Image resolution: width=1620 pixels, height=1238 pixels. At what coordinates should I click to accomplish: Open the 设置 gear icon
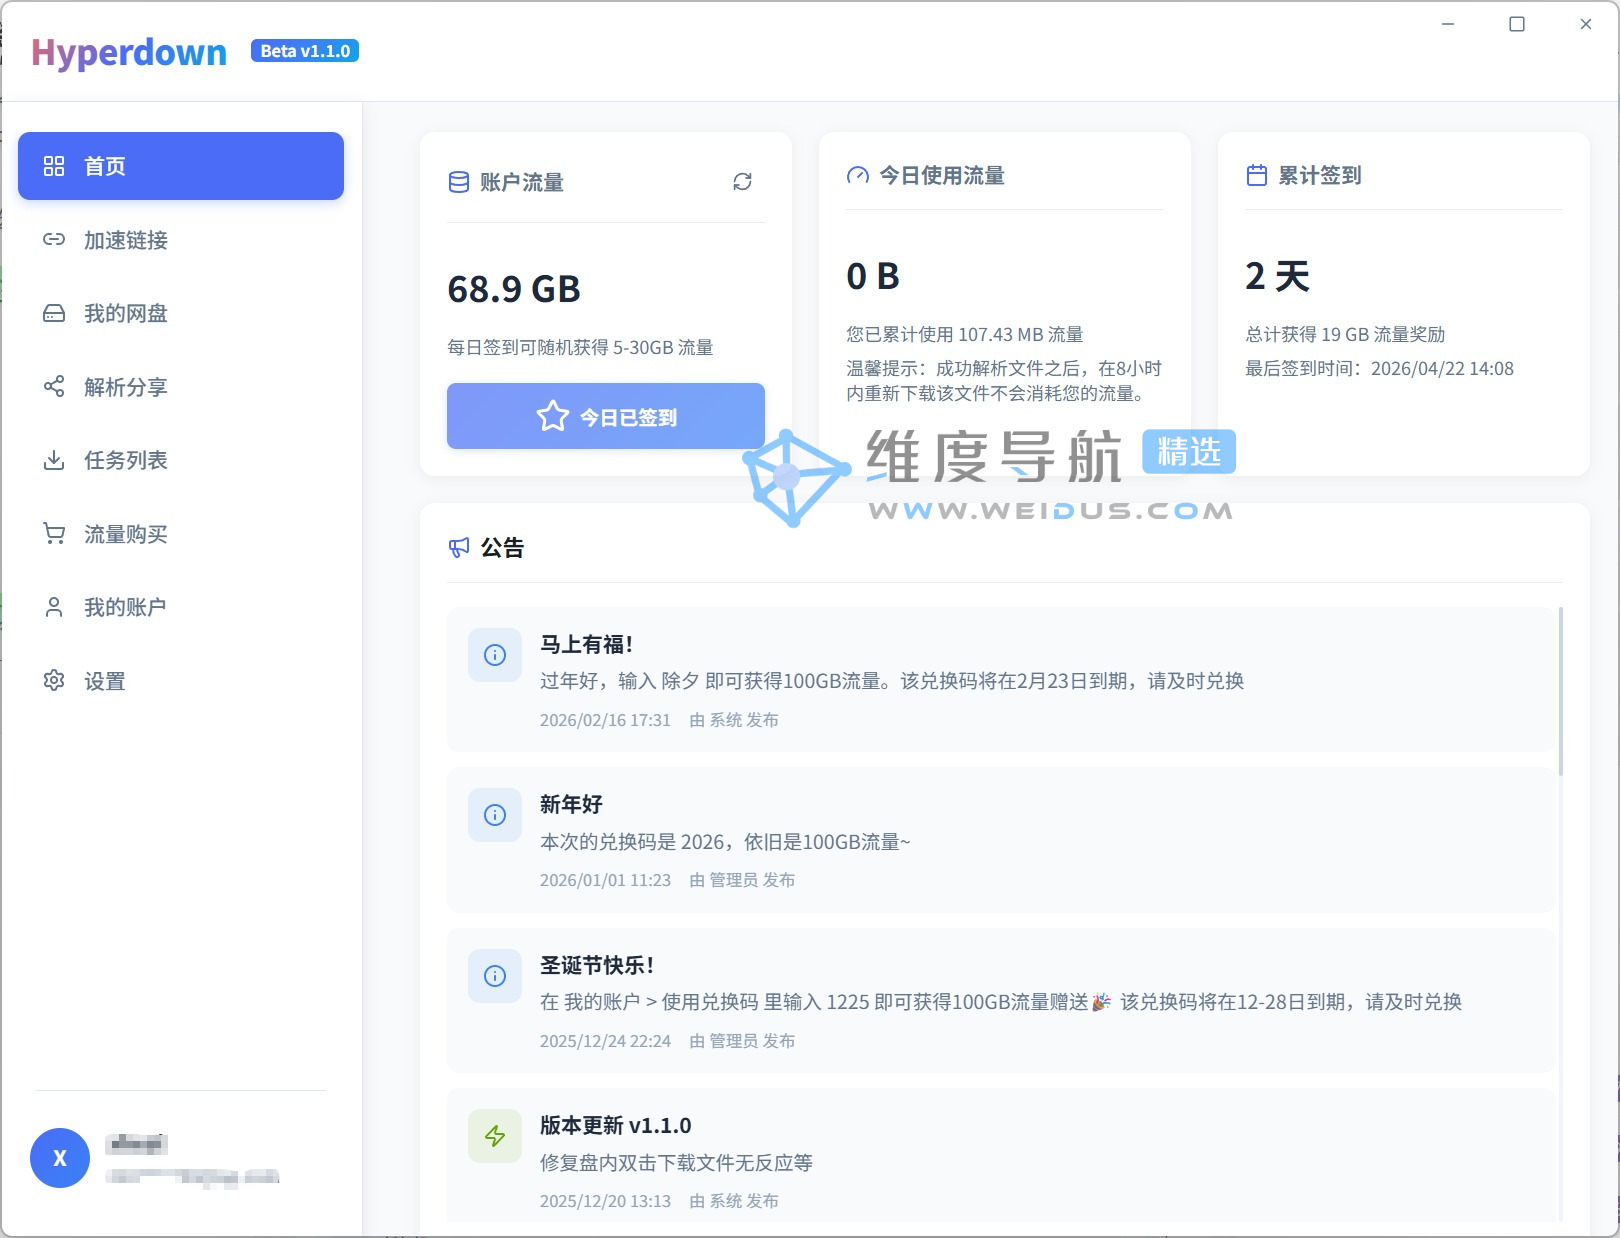tap(55, 681)
